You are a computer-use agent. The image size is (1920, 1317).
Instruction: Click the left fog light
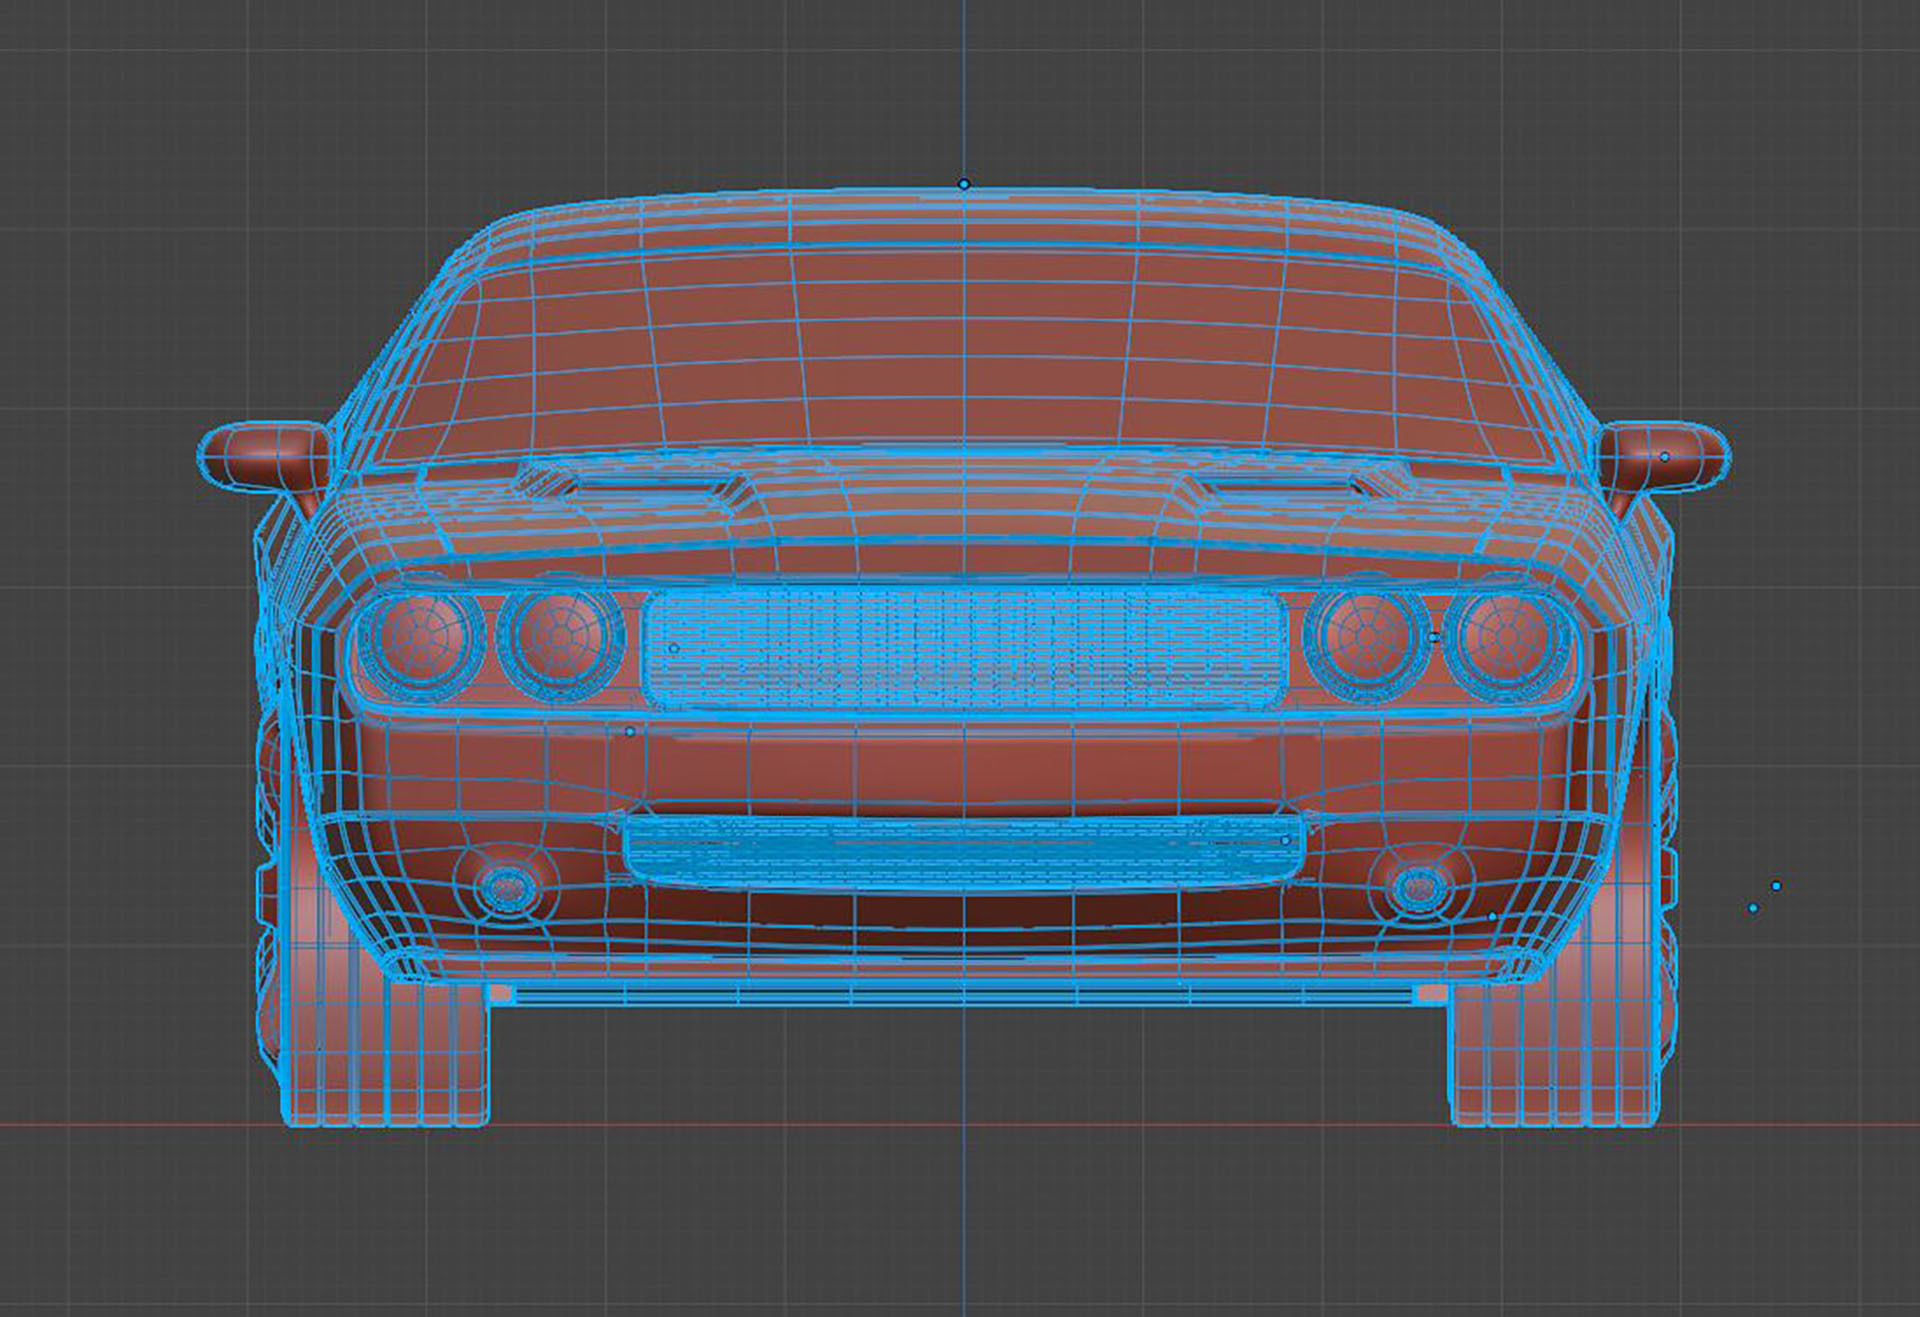507,888
